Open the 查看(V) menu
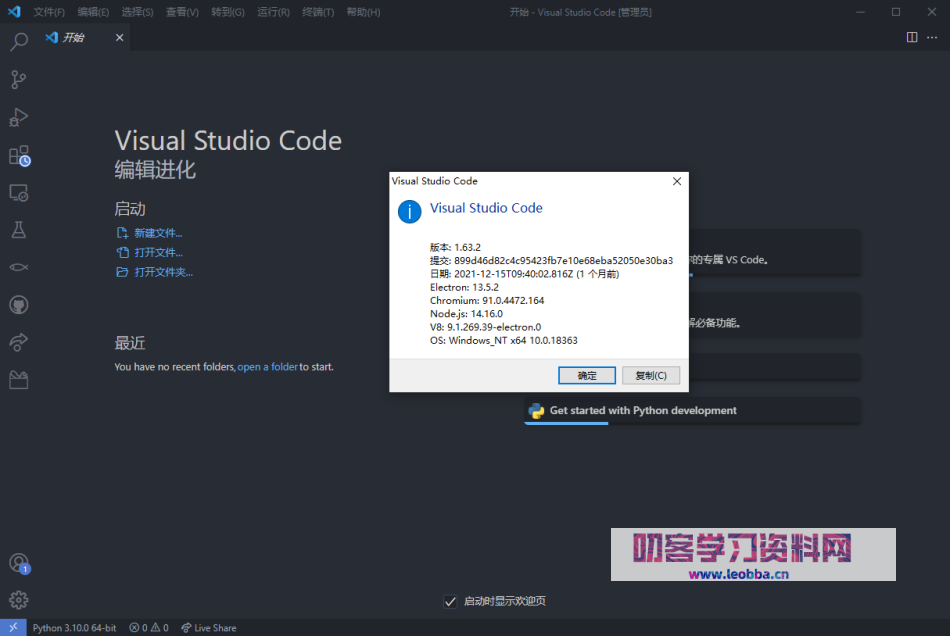This screenshot has width=950, height=636. (182, 12)
